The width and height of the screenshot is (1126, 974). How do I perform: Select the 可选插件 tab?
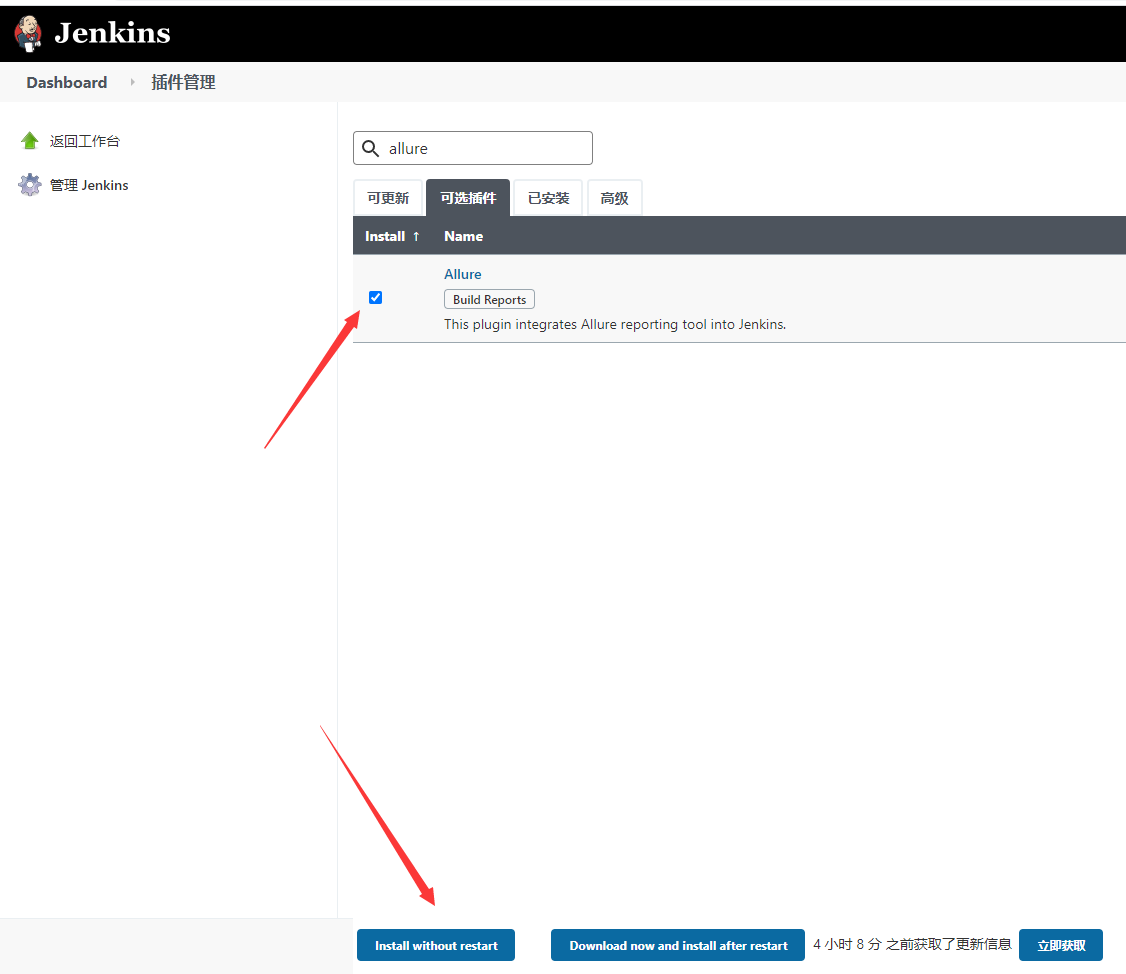[468, 198]
